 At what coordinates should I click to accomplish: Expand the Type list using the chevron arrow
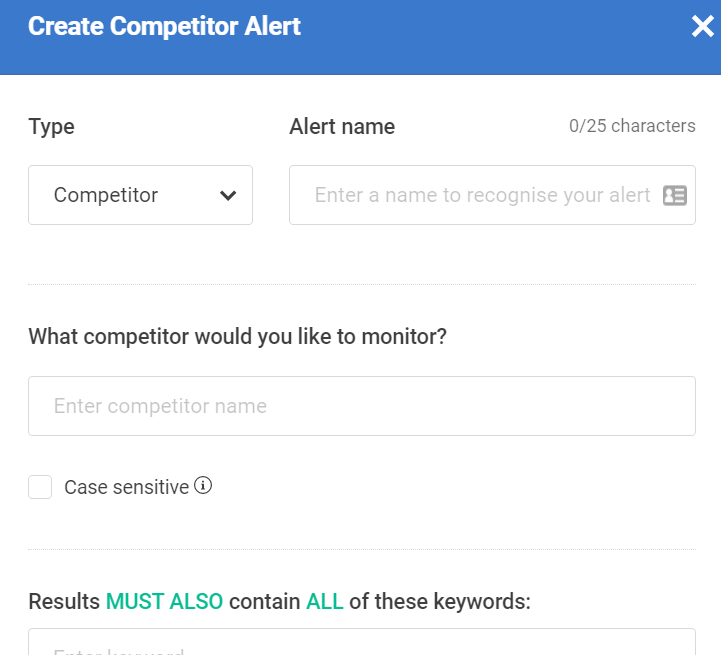coord(228,195)
